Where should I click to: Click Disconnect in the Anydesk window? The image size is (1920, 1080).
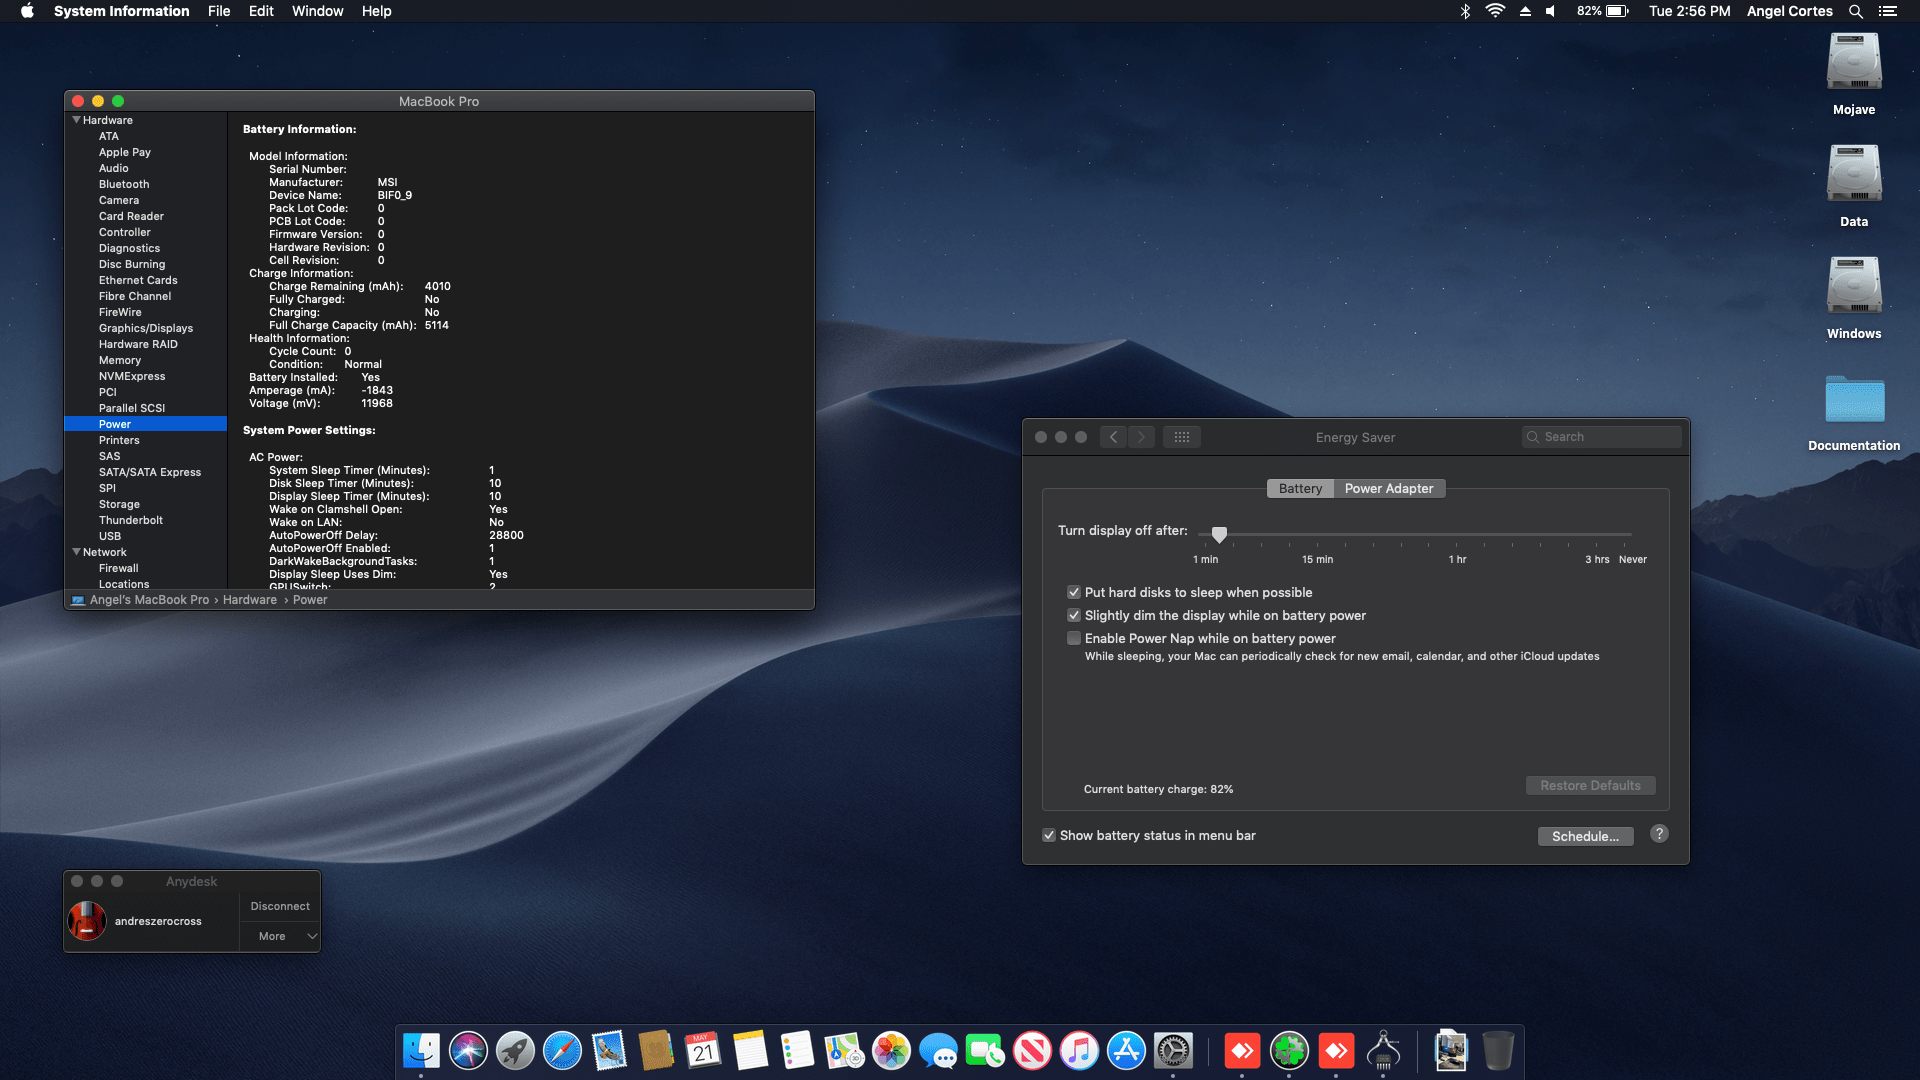point(280,906)
